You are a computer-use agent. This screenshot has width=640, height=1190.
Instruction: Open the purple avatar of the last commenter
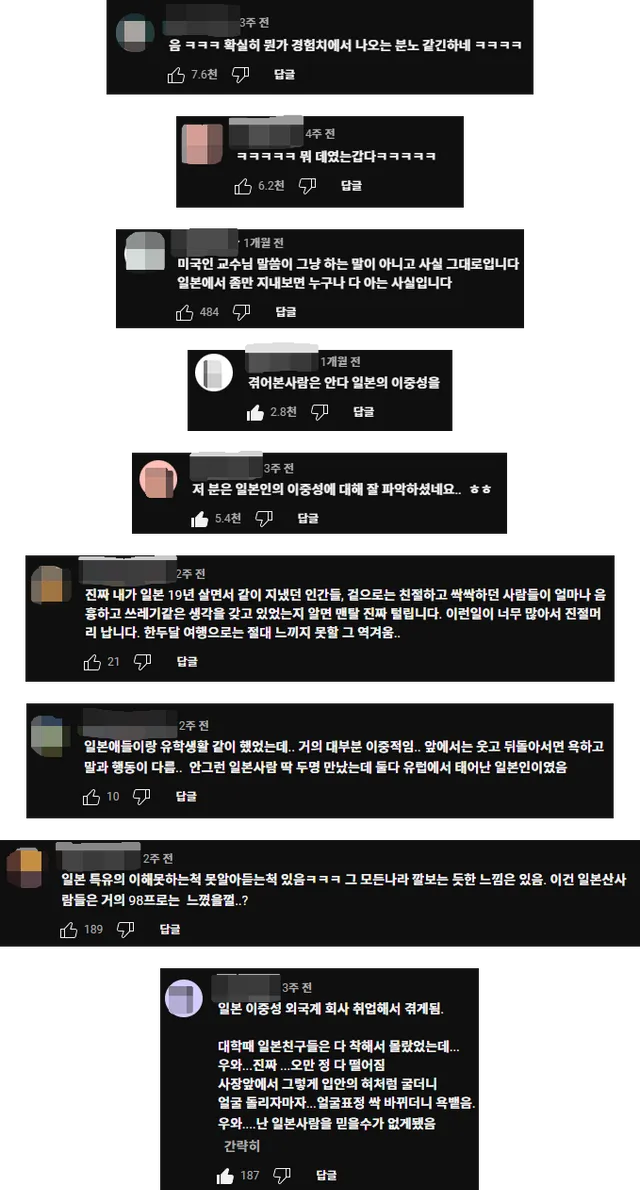(x=184, y=998)
